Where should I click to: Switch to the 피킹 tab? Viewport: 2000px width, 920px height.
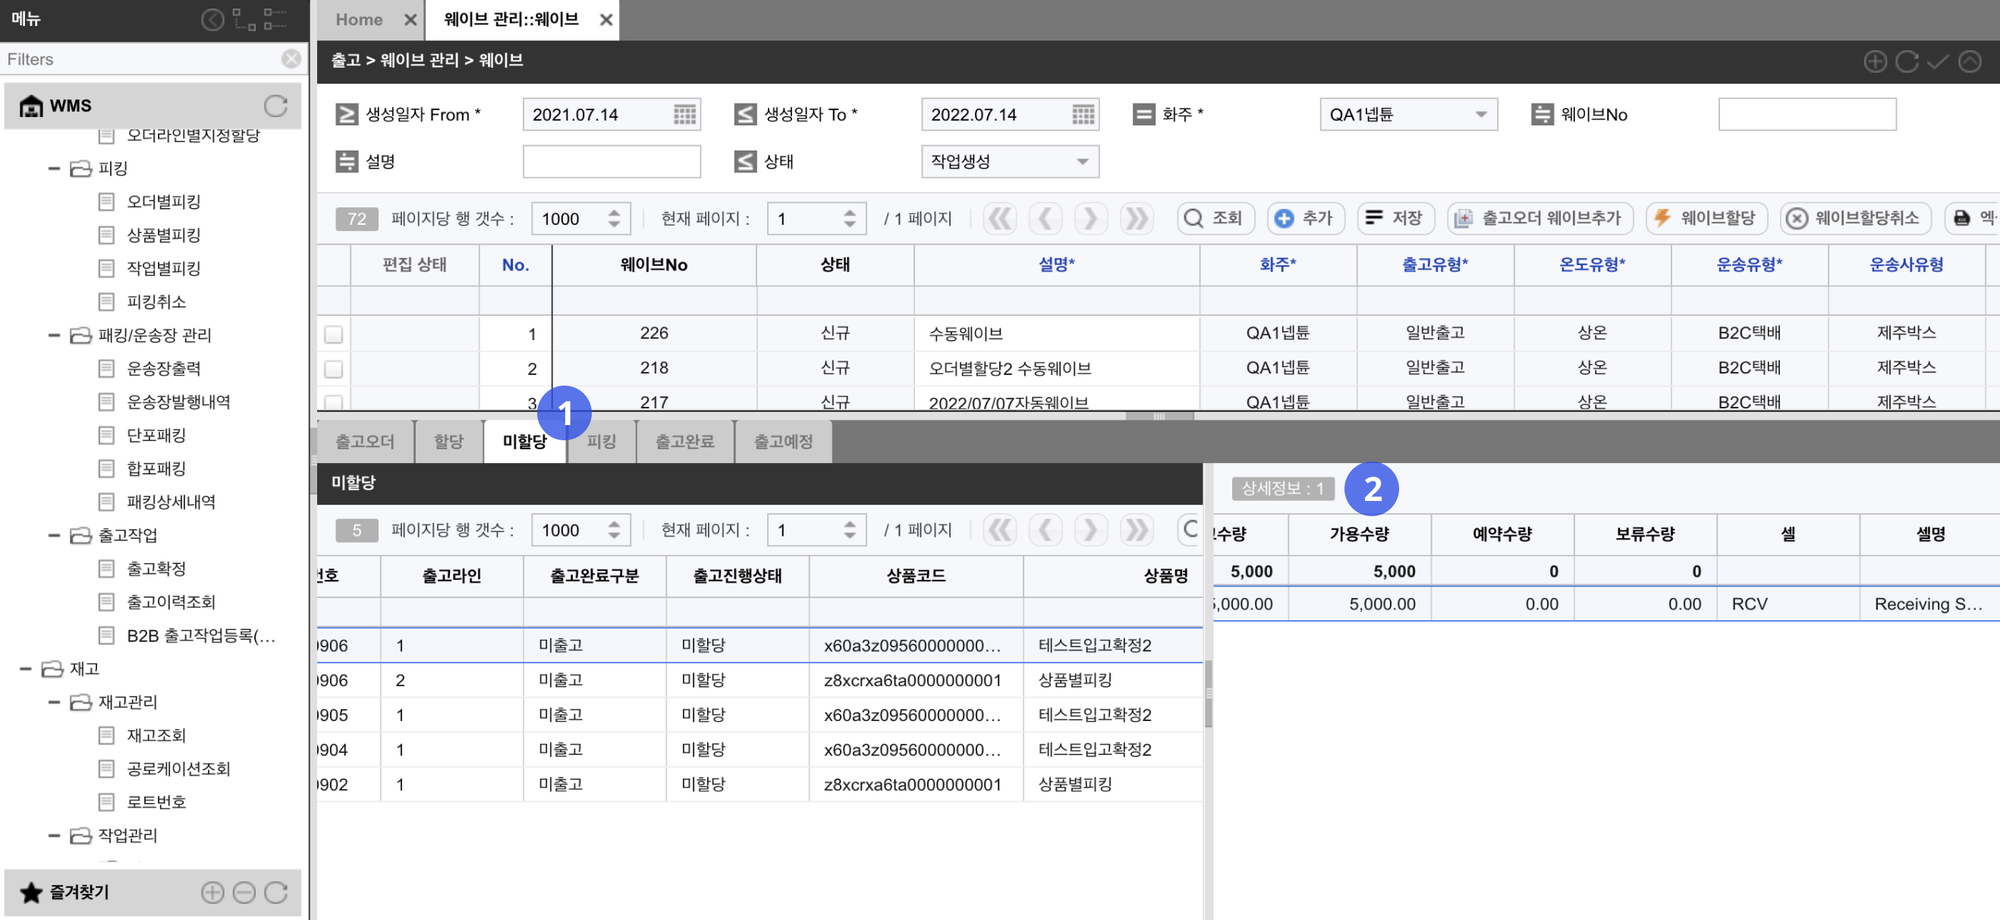[601, 442]
